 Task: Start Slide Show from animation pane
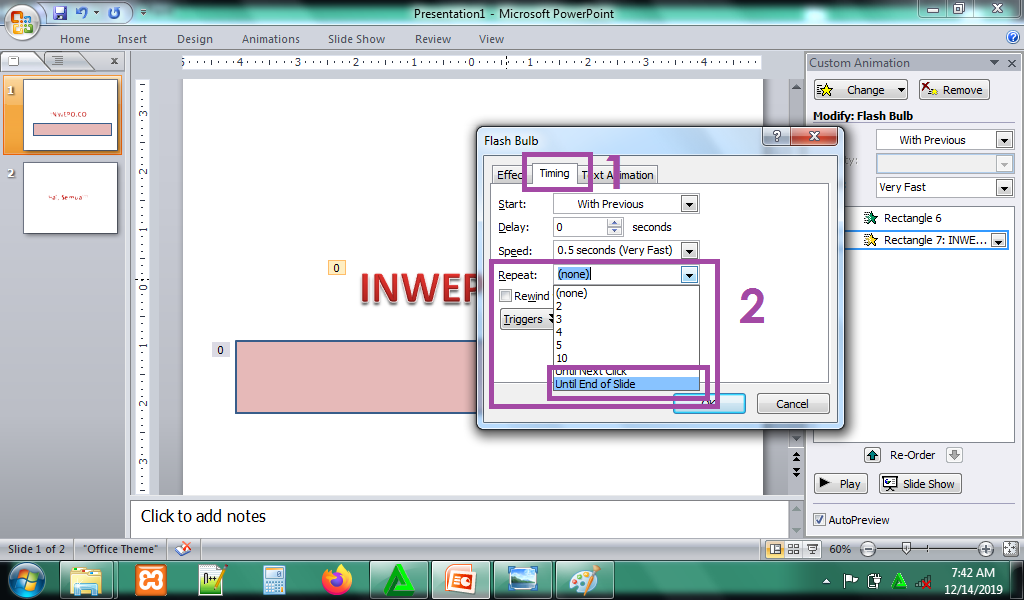coord(920,484)
